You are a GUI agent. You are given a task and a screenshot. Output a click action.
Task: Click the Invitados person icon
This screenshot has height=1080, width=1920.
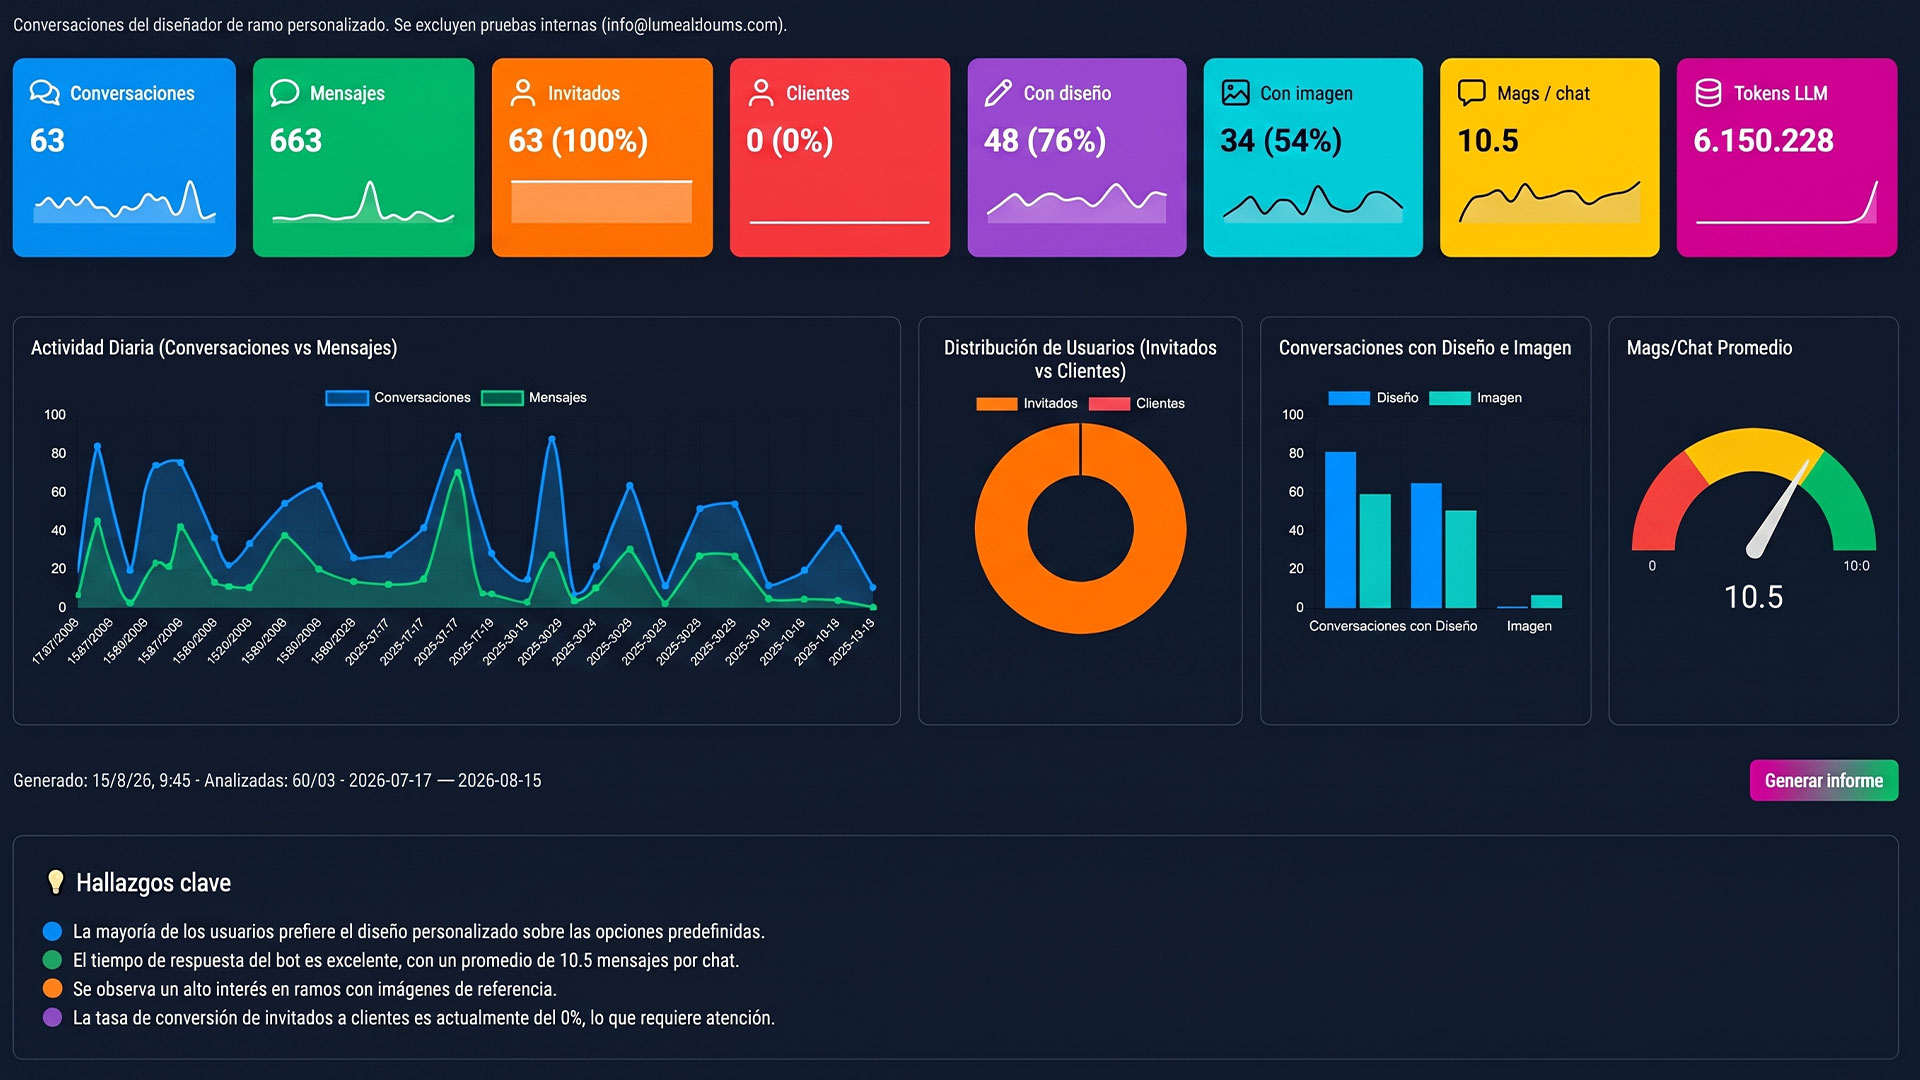[523, 93]
